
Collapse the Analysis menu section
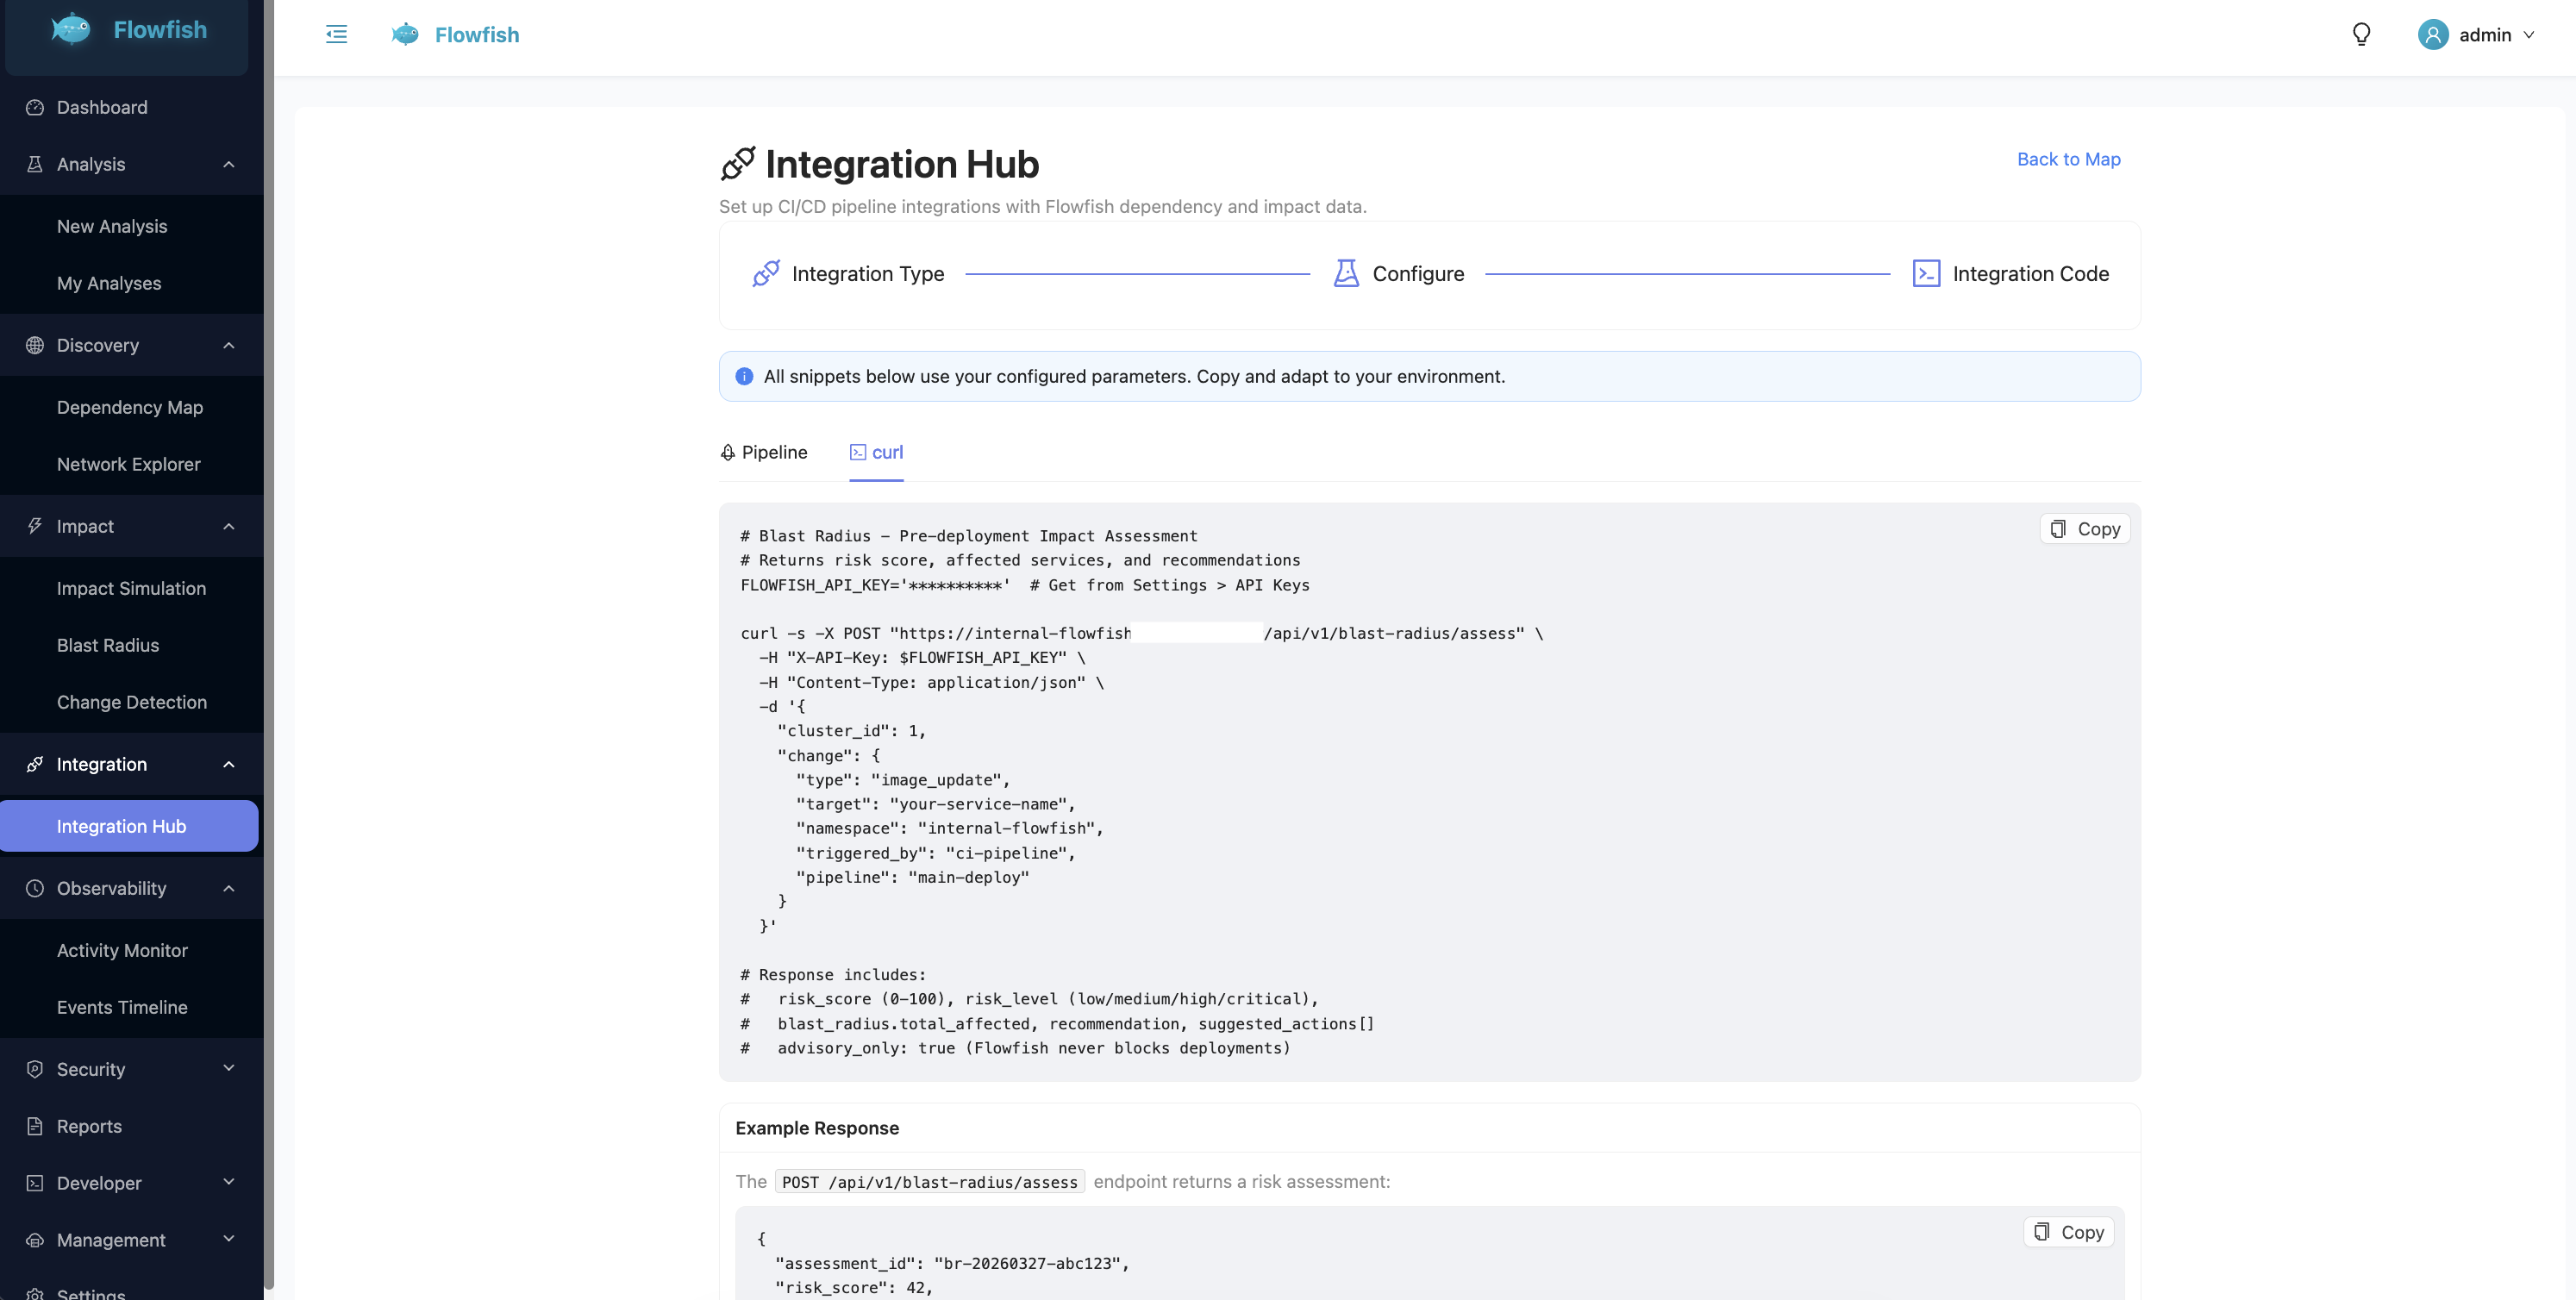coord(229,164)
